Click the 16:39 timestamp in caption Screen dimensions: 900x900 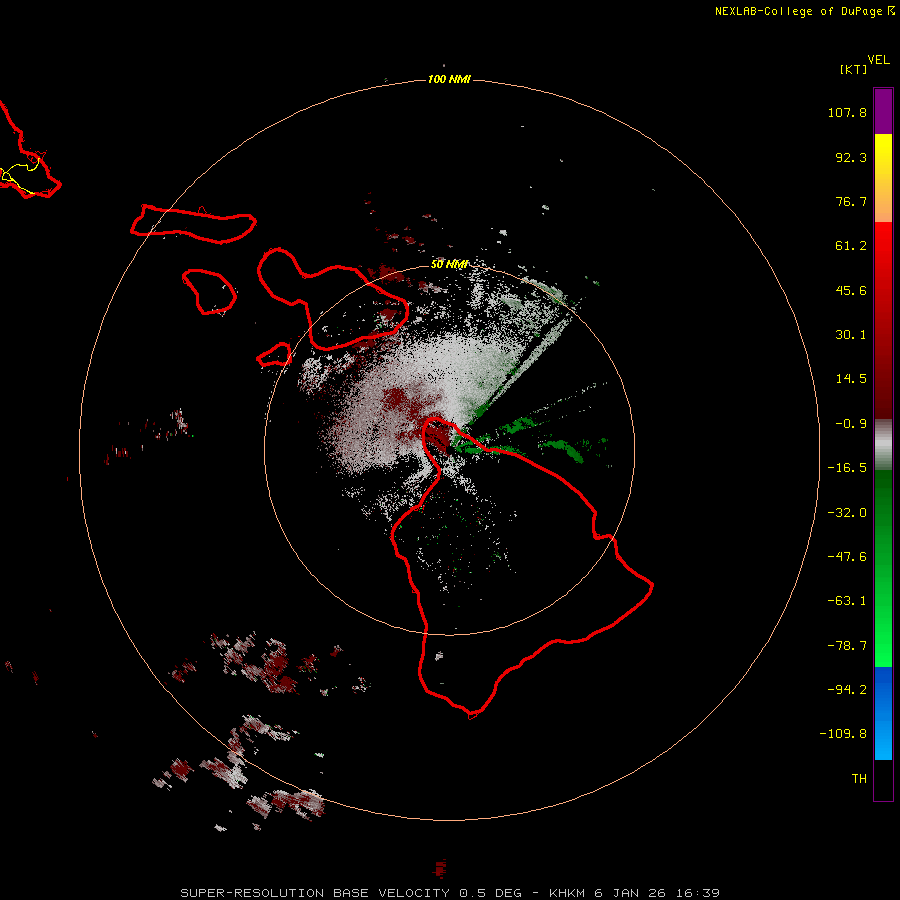[698, 893]
